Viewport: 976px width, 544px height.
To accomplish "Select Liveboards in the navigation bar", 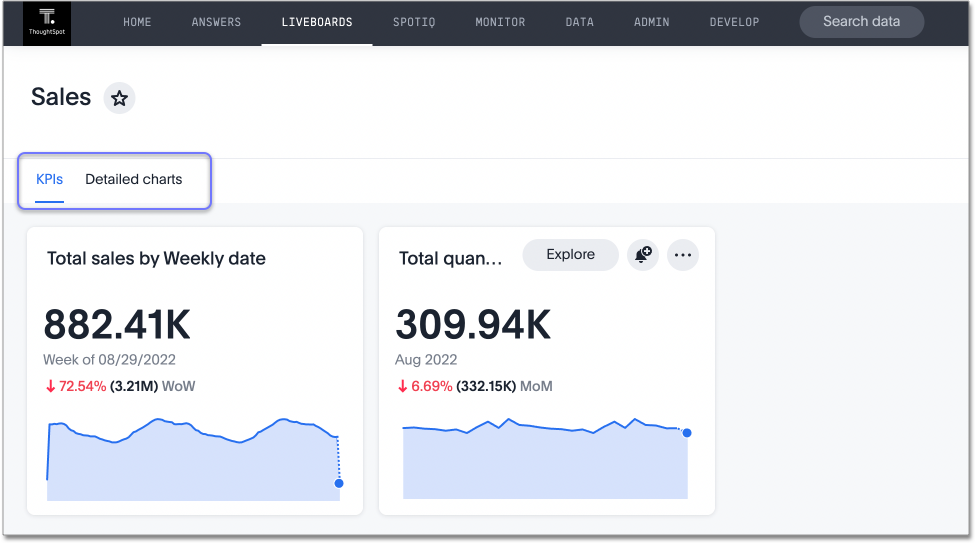I will tap(317, 22).
